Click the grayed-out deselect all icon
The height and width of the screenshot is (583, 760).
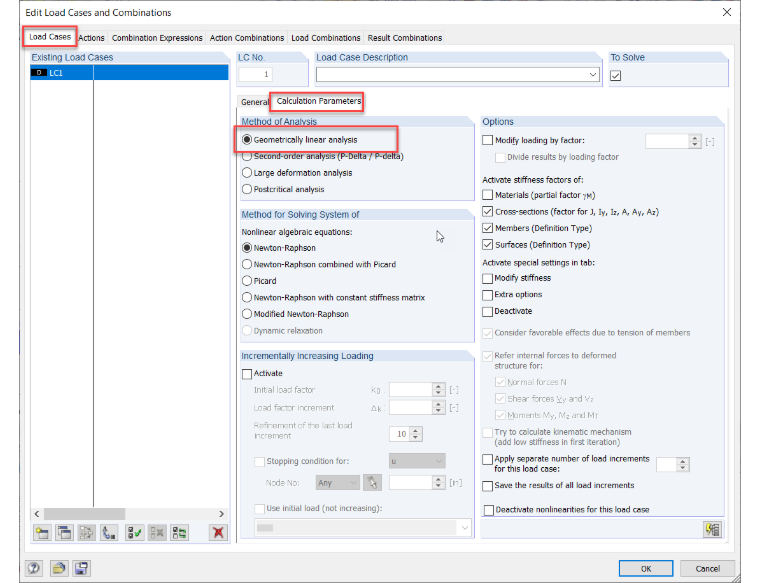coord(157,533)
